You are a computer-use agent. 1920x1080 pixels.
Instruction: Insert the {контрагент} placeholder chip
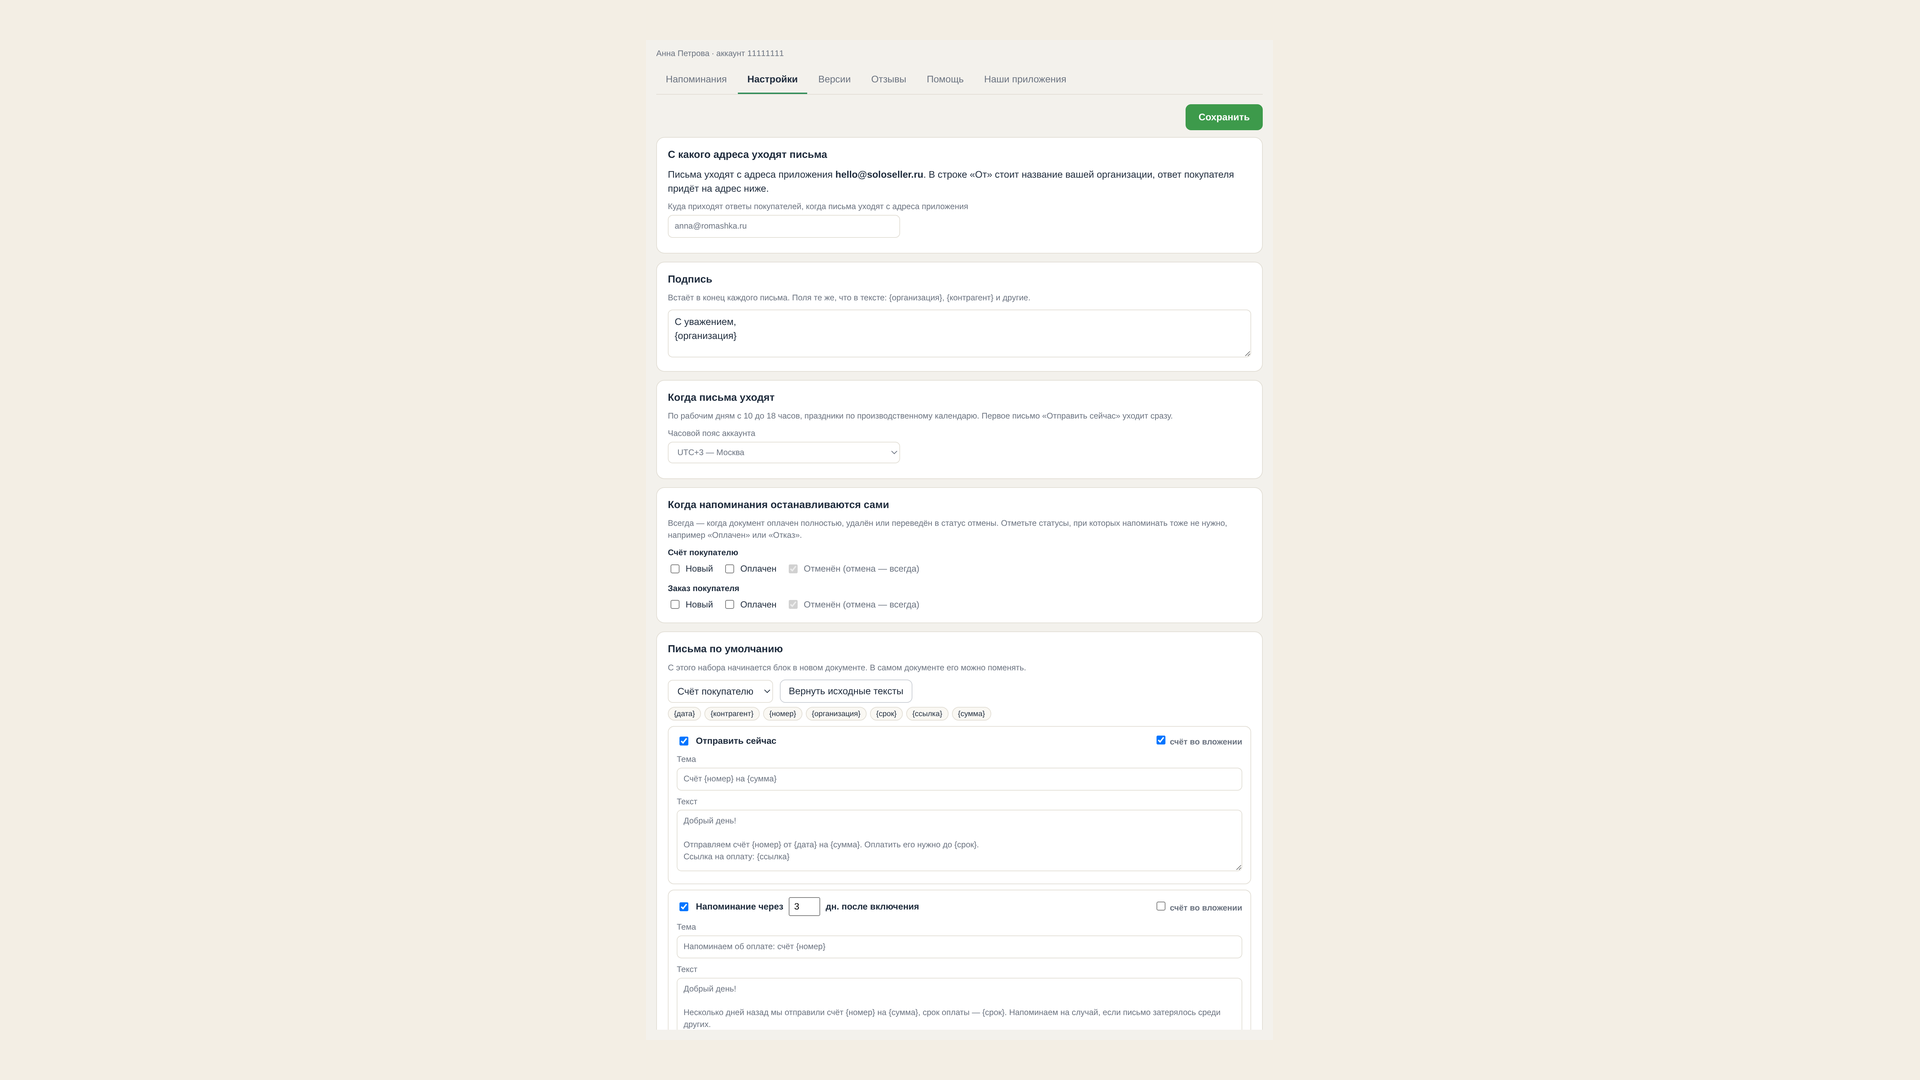(x=732, y=714)
